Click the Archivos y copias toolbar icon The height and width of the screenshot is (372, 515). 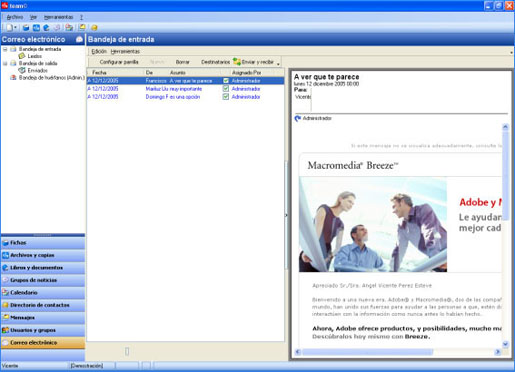click(36, 28)
